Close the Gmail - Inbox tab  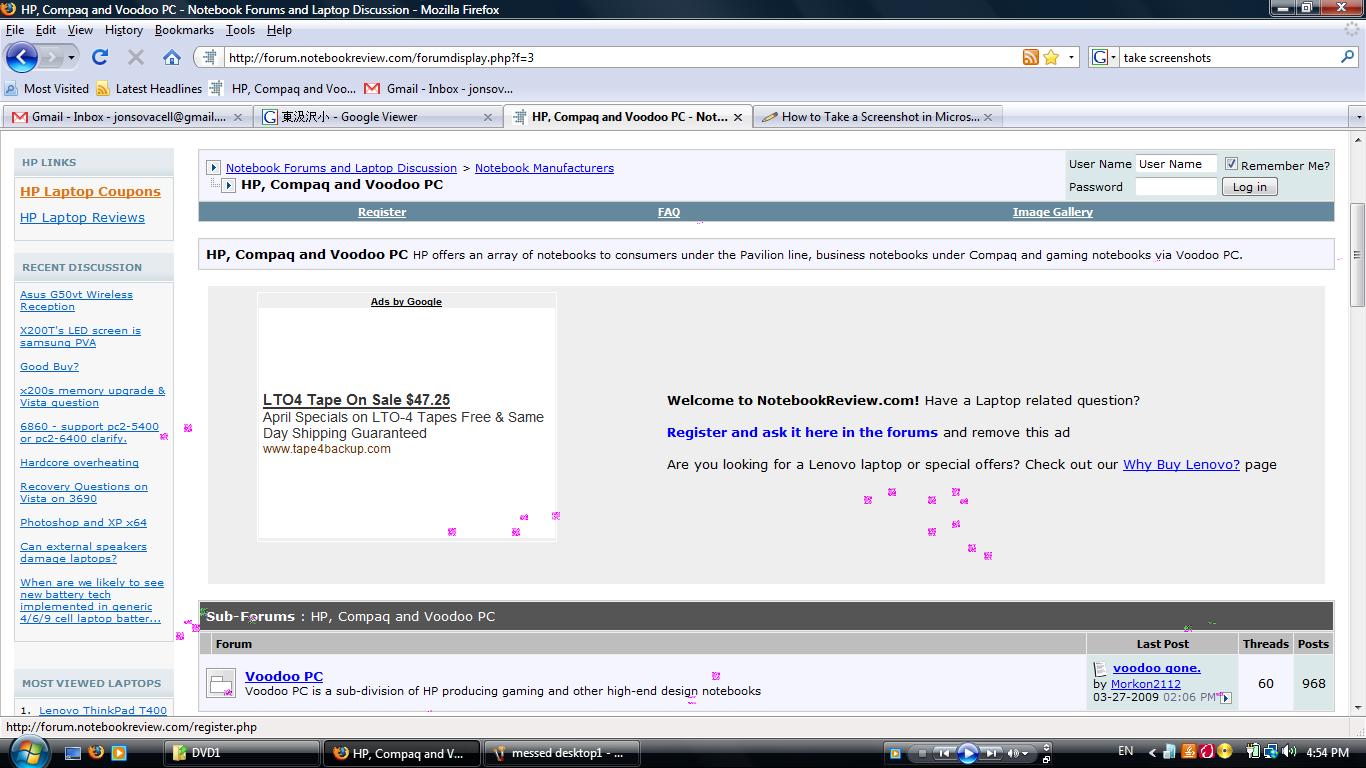click(238, 117)
